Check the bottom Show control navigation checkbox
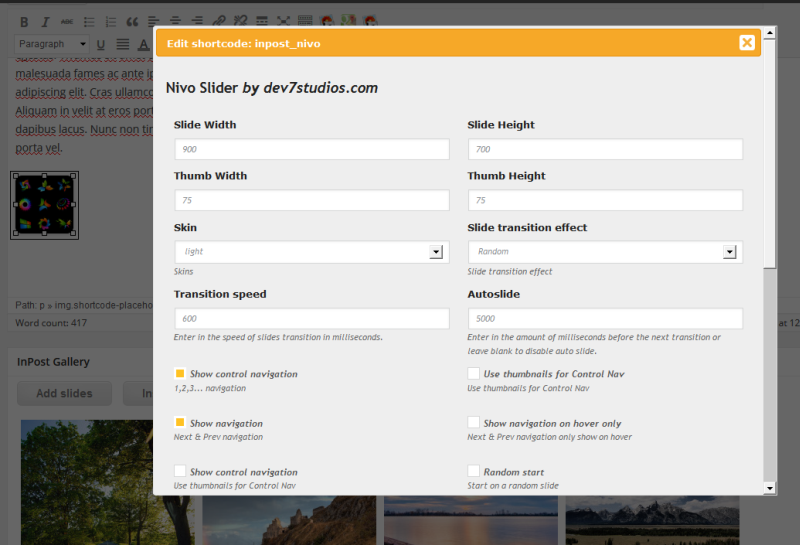Screen dimensions: 800x545 tap(180, 471)
